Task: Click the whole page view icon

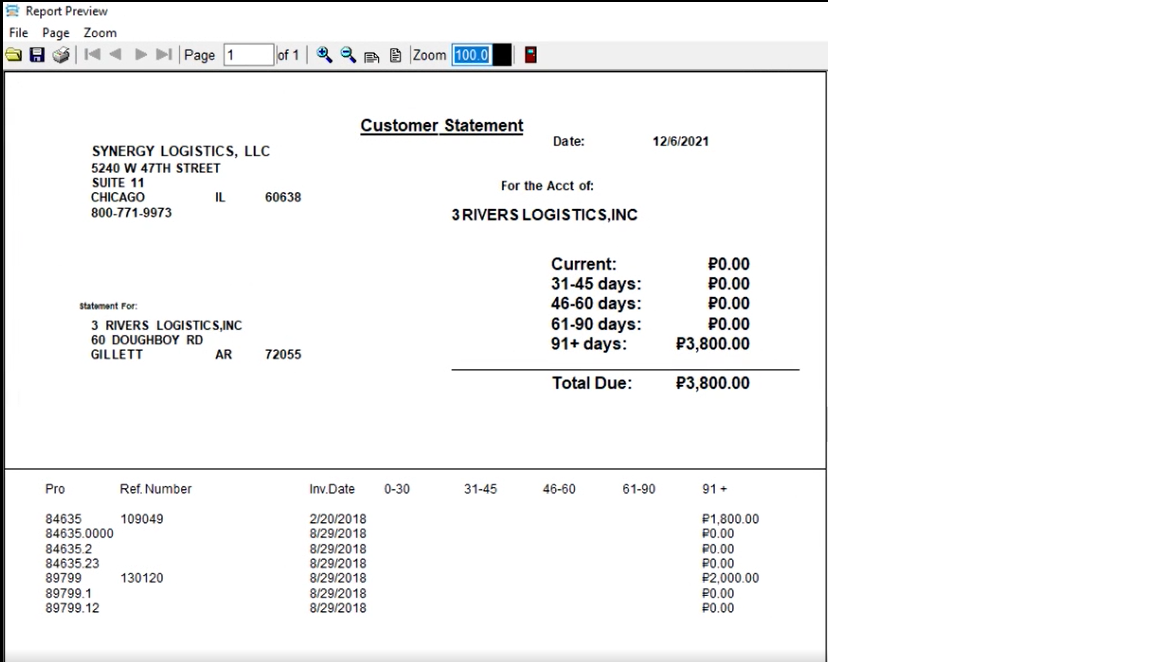Action: click(395, 55)
